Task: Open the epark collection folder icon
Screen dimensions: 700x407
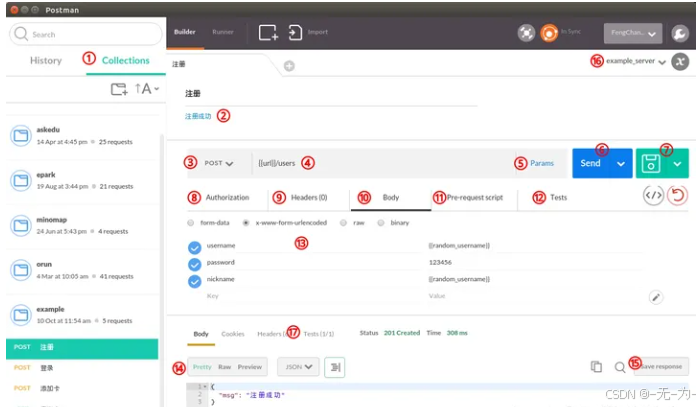Action: (x=21, y=181)
